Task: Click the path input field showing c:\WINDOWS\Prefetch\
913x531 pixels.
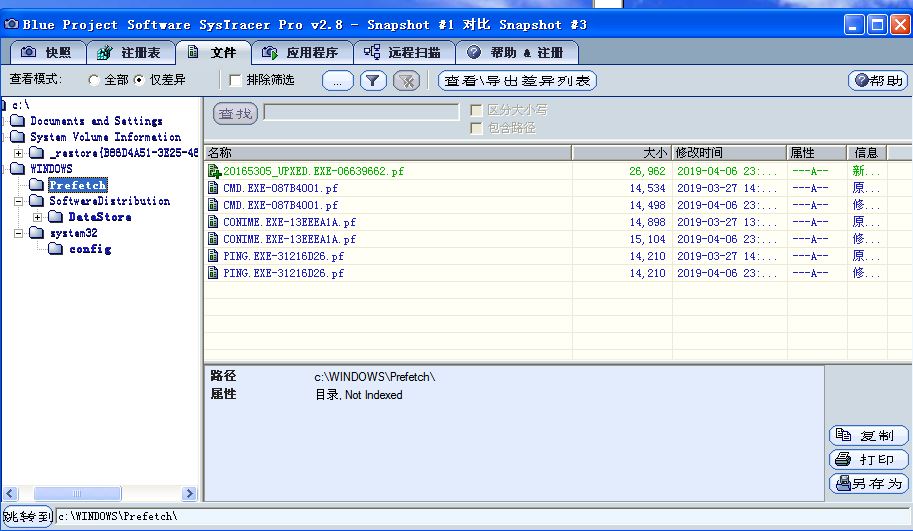Action: [x=483, y=516]
